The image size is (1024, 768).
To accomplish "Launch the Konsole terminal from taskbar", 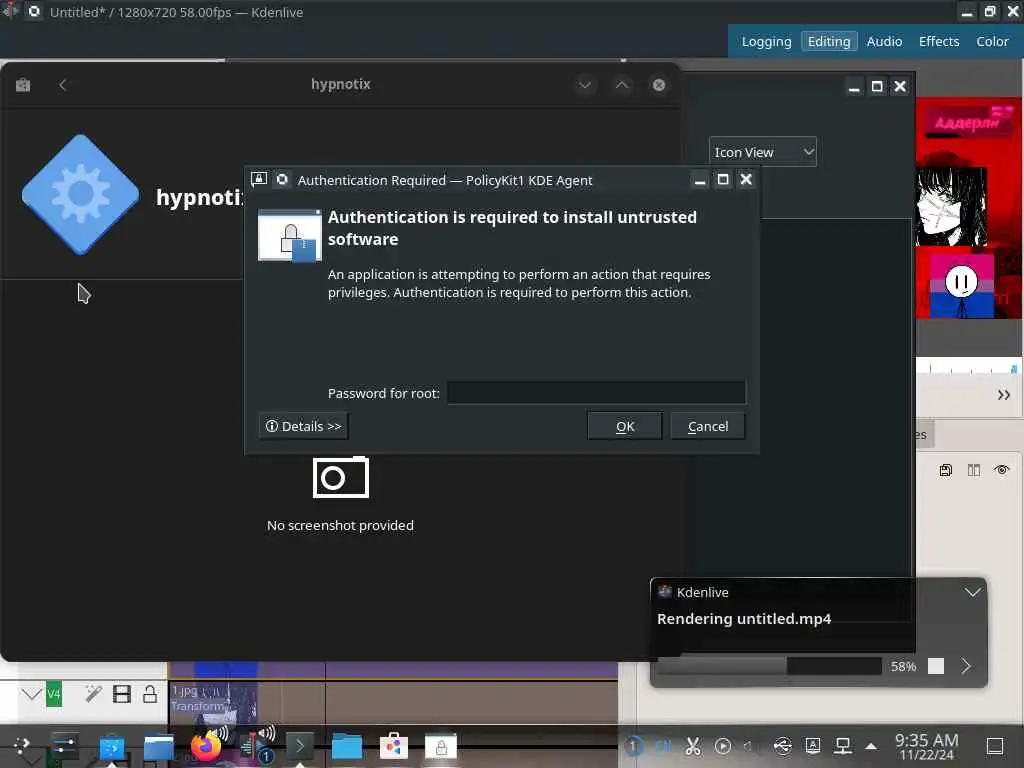I will (299, 746).
